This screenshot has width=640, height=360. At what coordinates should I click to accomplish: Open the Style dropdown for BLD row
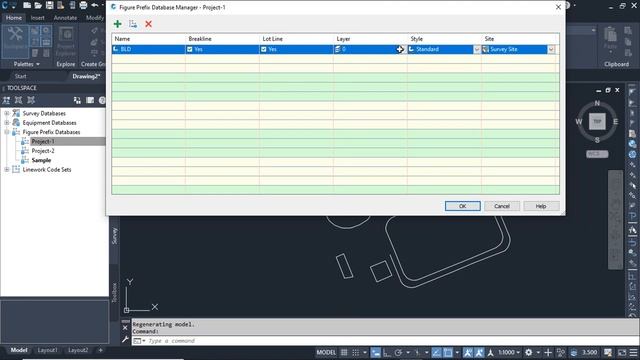477,49
